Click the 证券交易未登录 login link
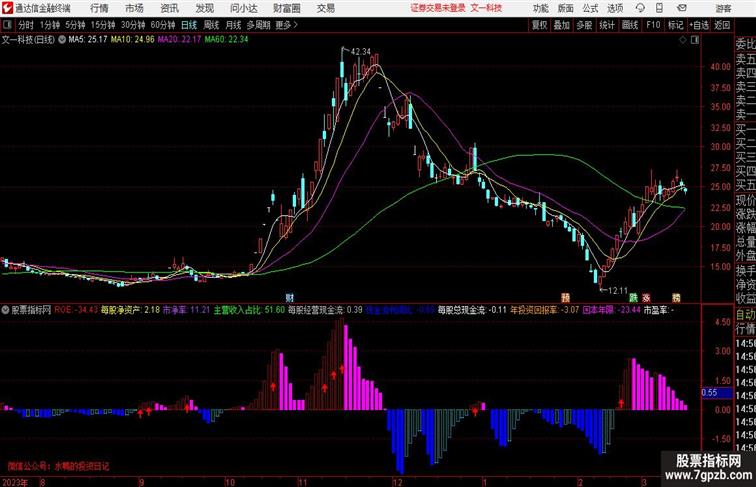This screenshot has width=756, height=487. (x=438, y=8)
